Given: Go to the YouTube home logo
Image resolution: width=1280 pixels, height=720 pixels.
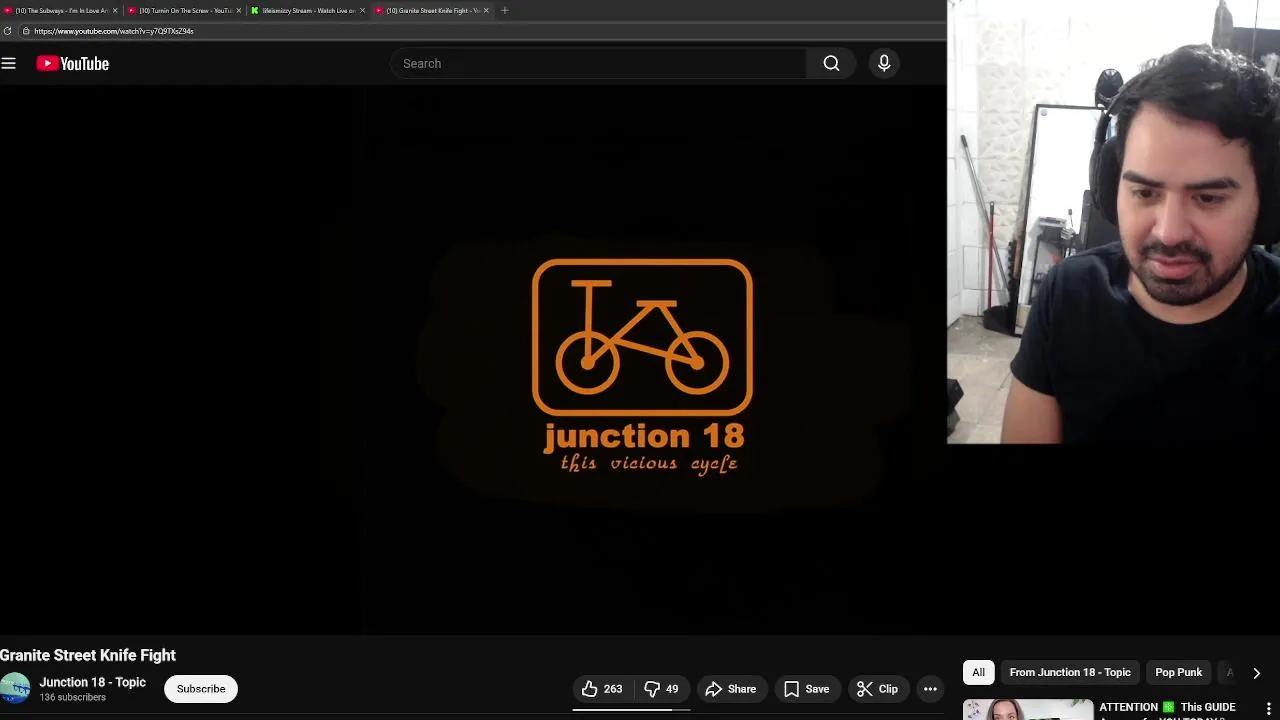Looking at the screenshot, I should (x=72, y=63).
